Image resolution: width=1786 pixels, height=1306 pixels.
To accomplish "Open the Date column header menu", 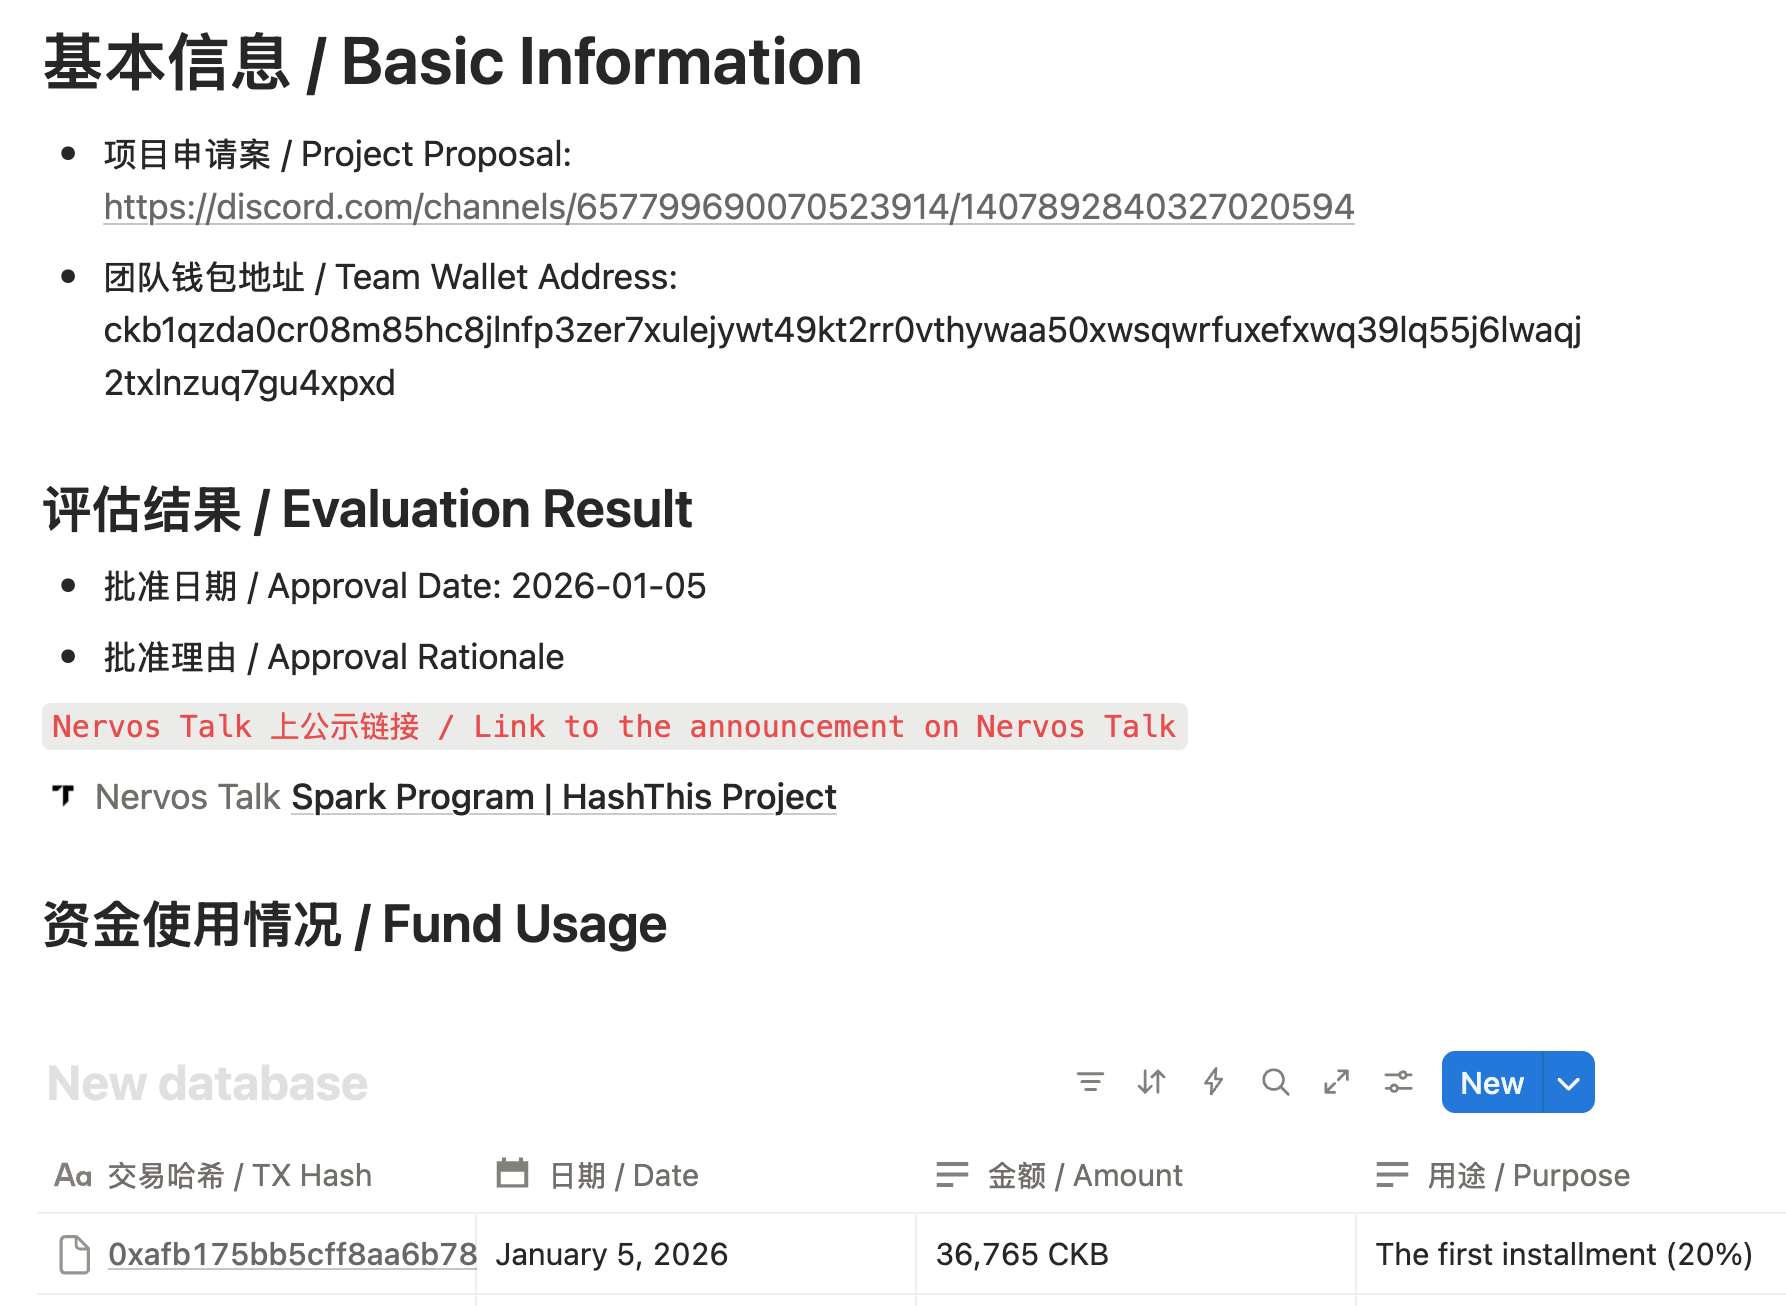I will coord(624,1175).
